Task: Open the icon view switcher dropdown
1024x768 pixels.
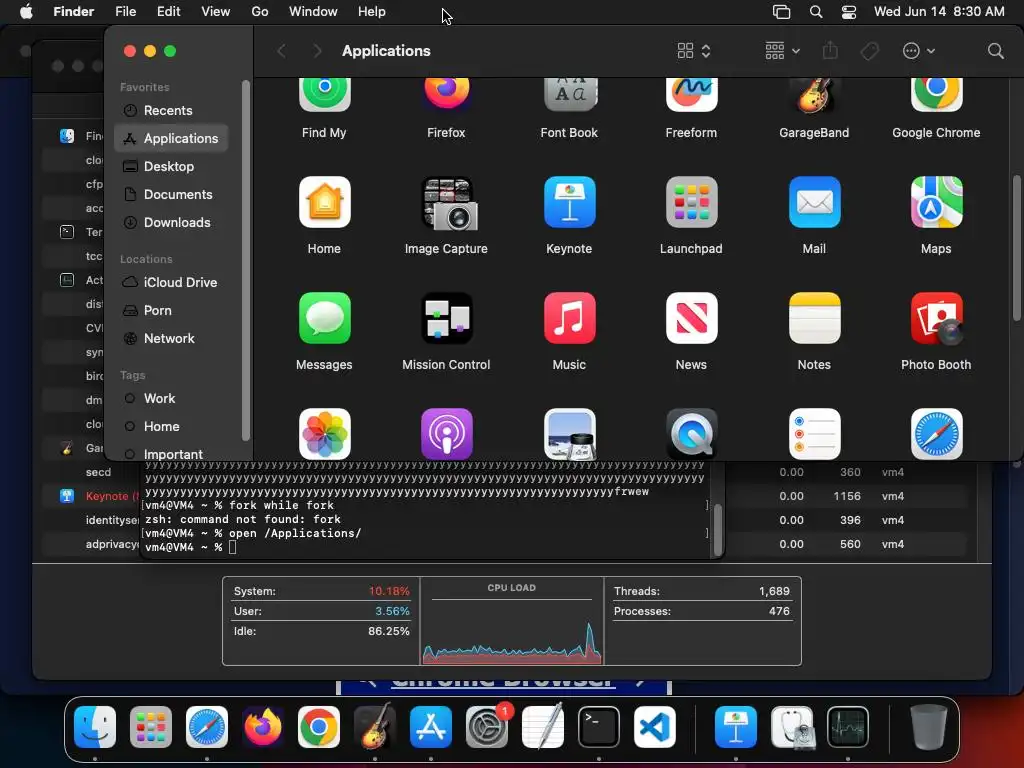Action: [694, 51]
